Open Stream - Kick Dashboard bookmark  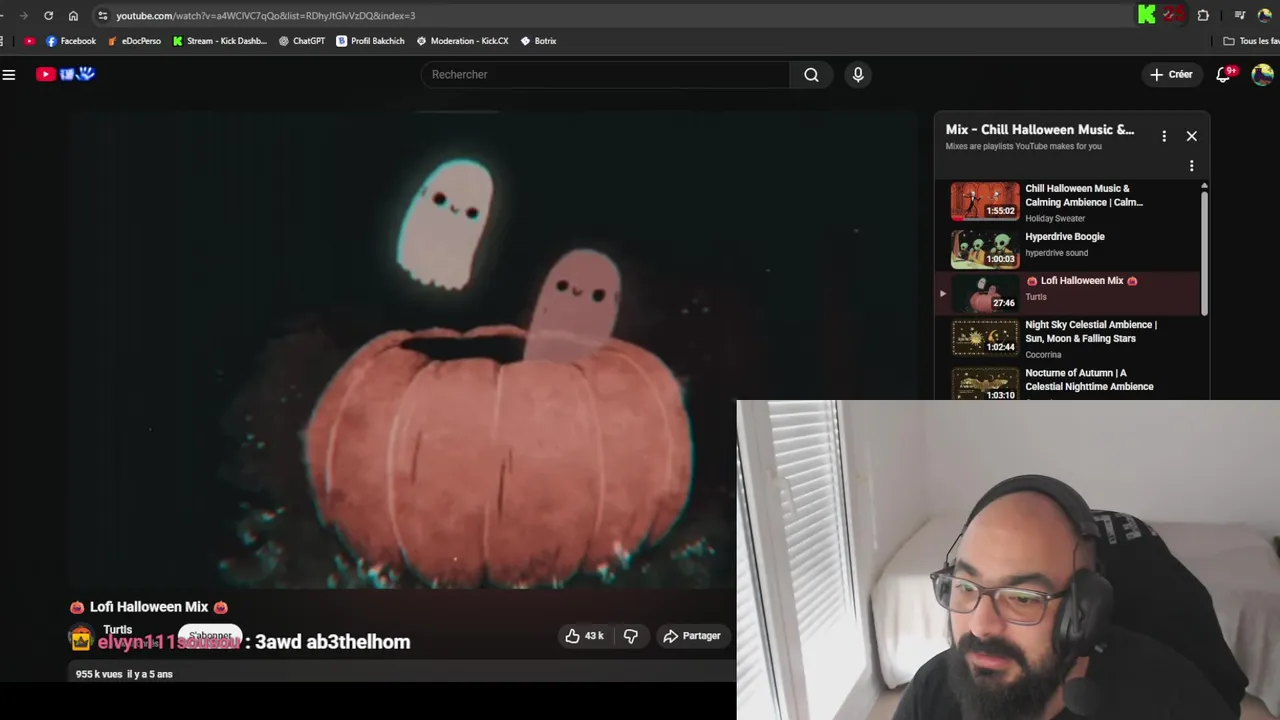point(220,41)
